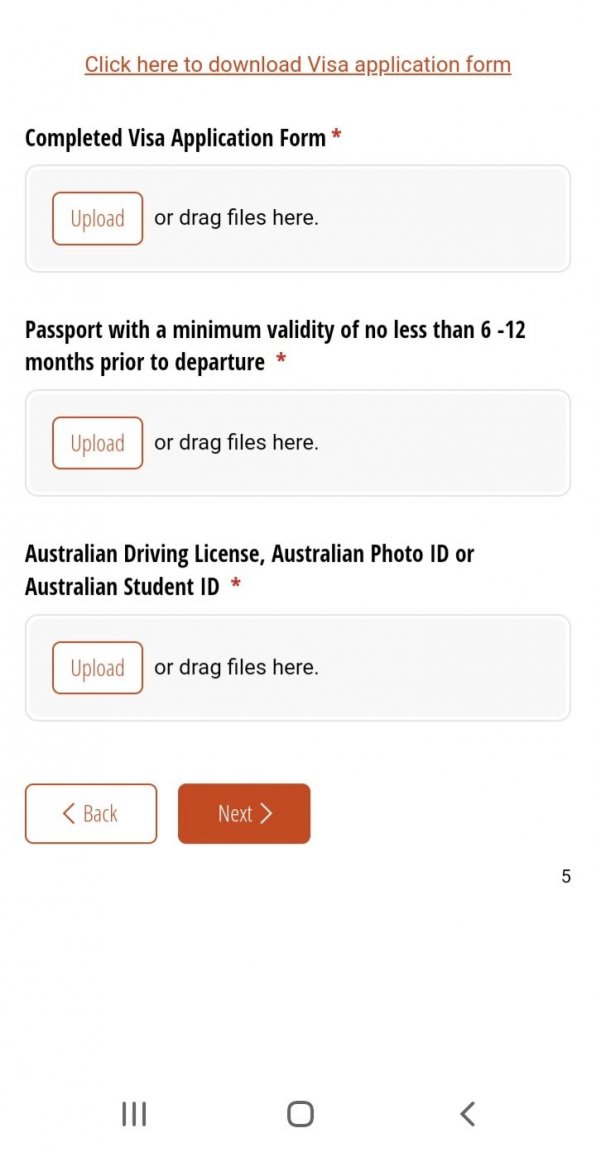Proceed with the Next button
This screenshot has width=596, height=1152.
(244, 813)
